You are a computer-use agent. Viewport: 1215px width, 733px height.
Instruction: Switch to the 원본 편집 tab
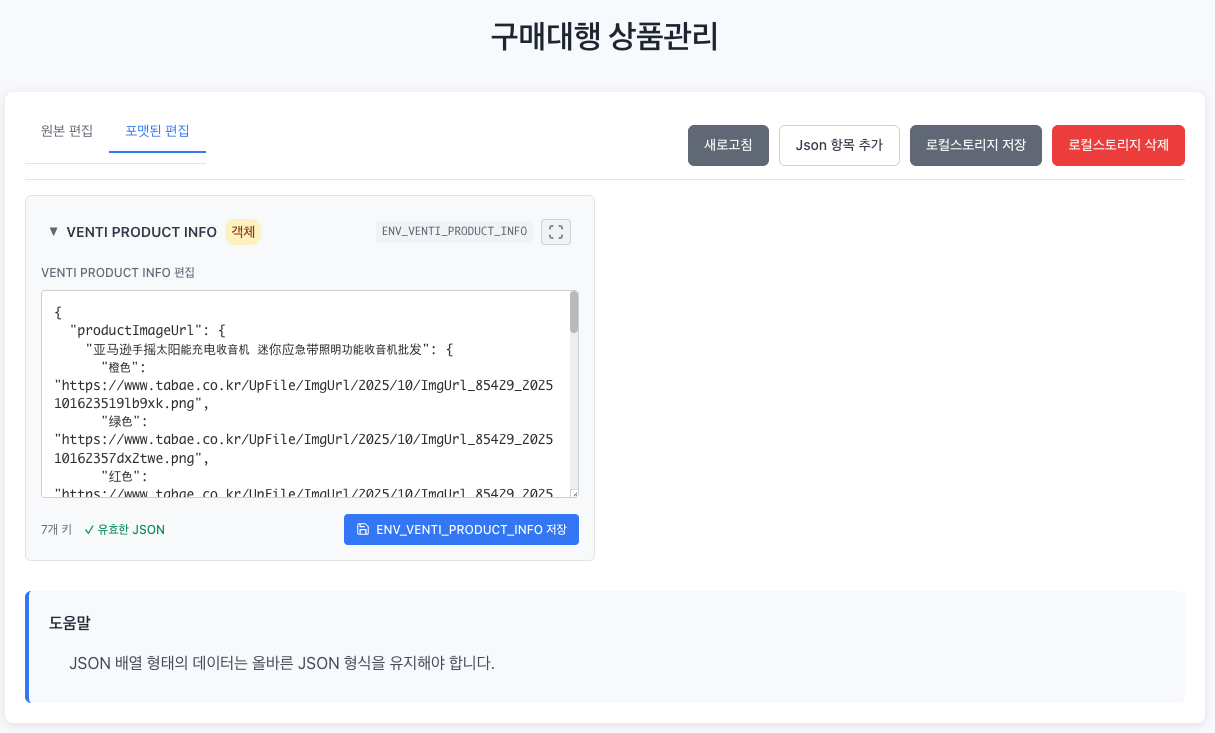67,131
